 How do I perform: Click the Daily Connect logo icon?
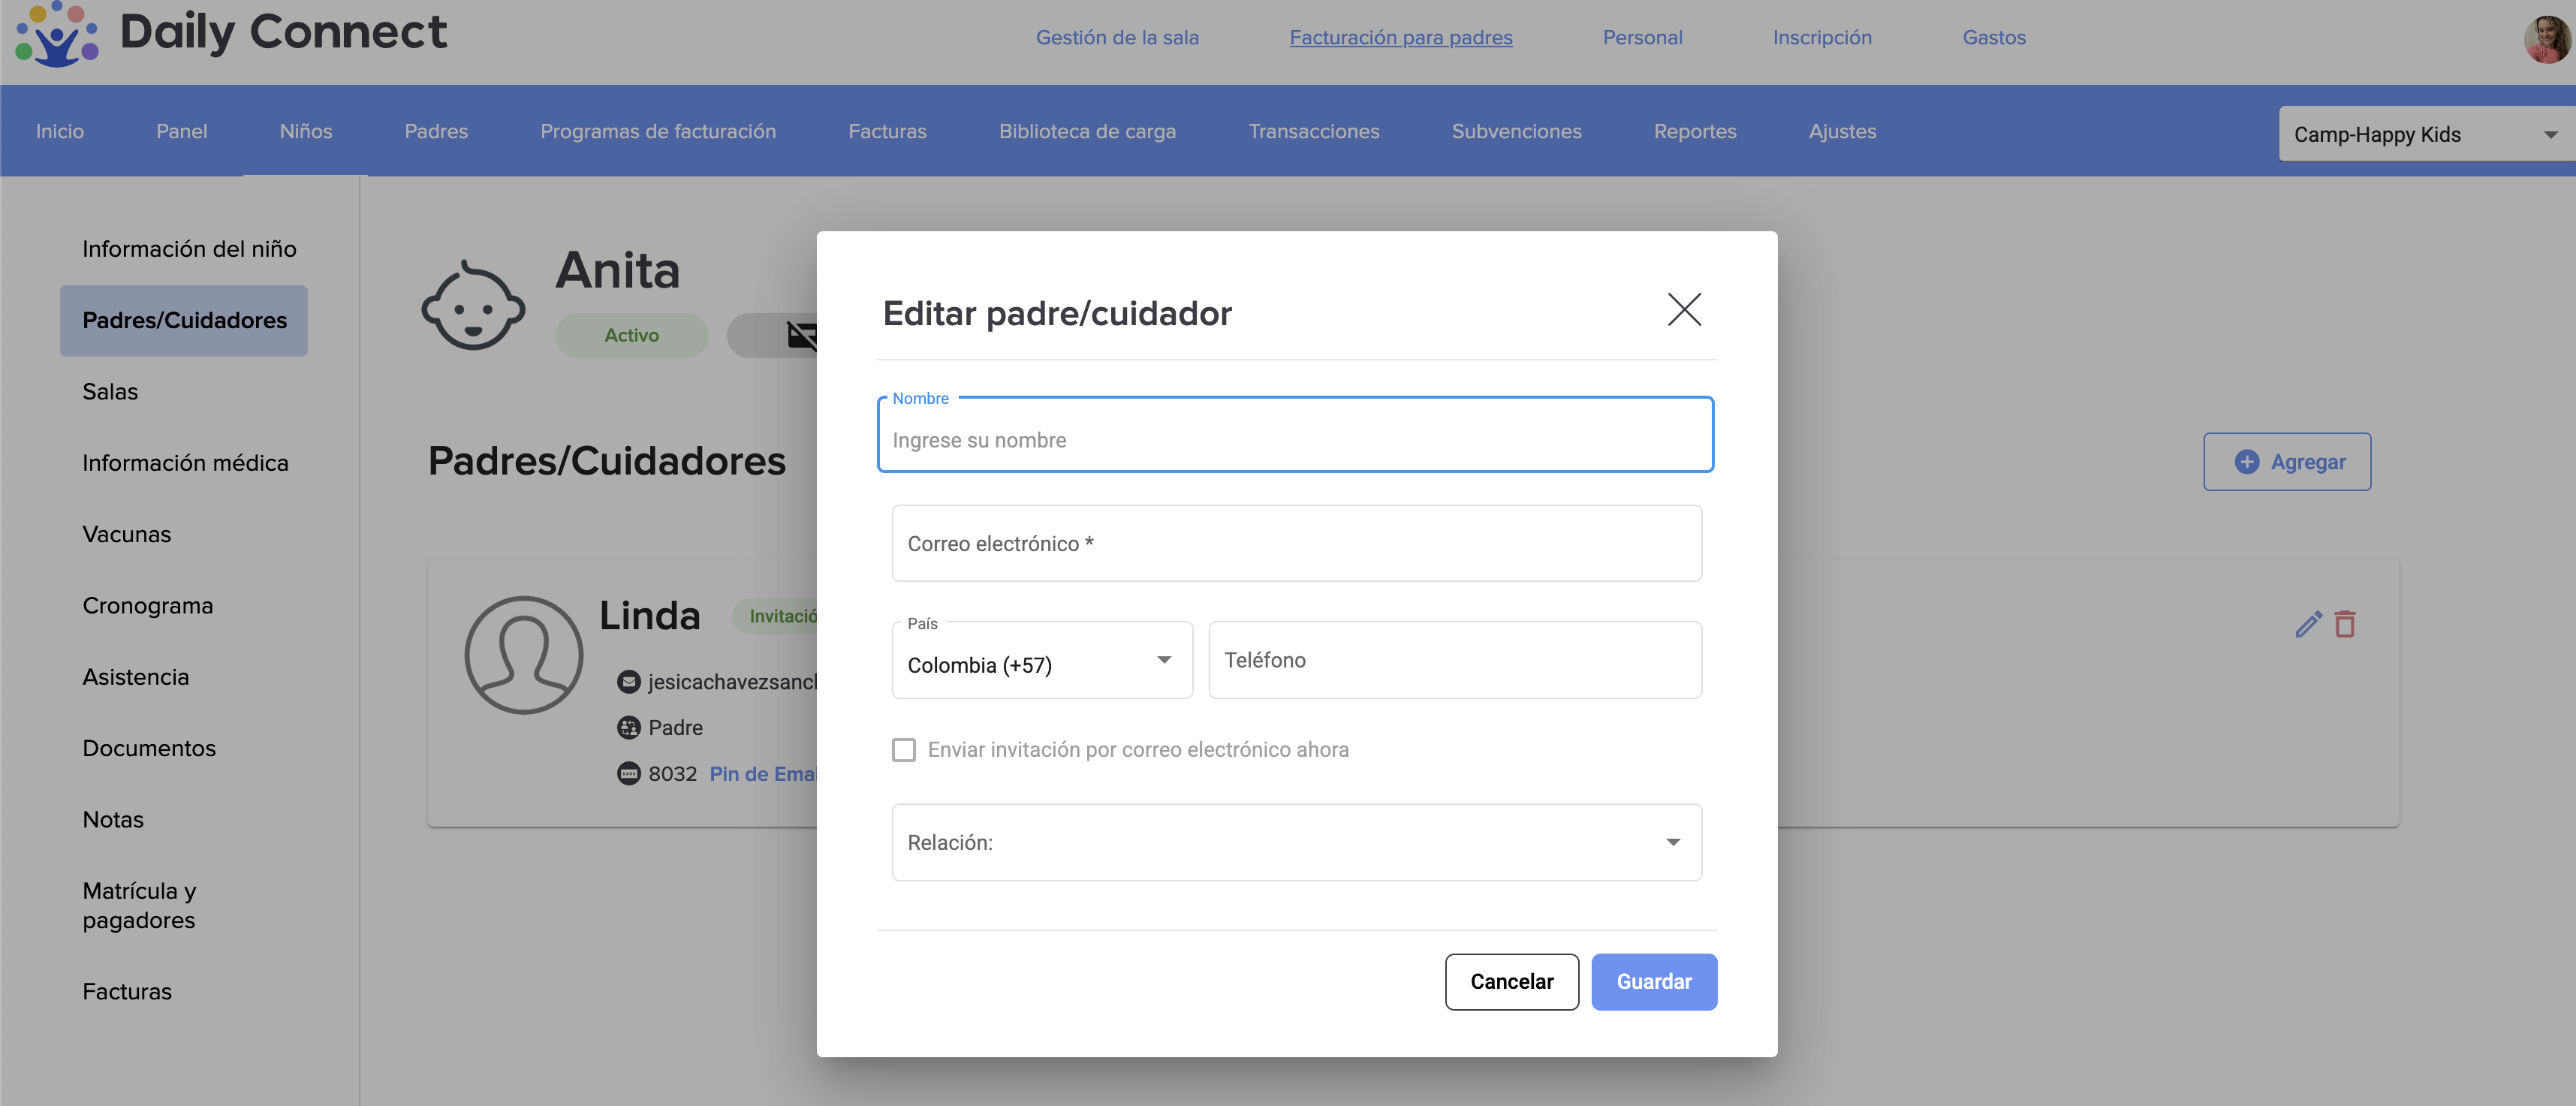(57, 35)
